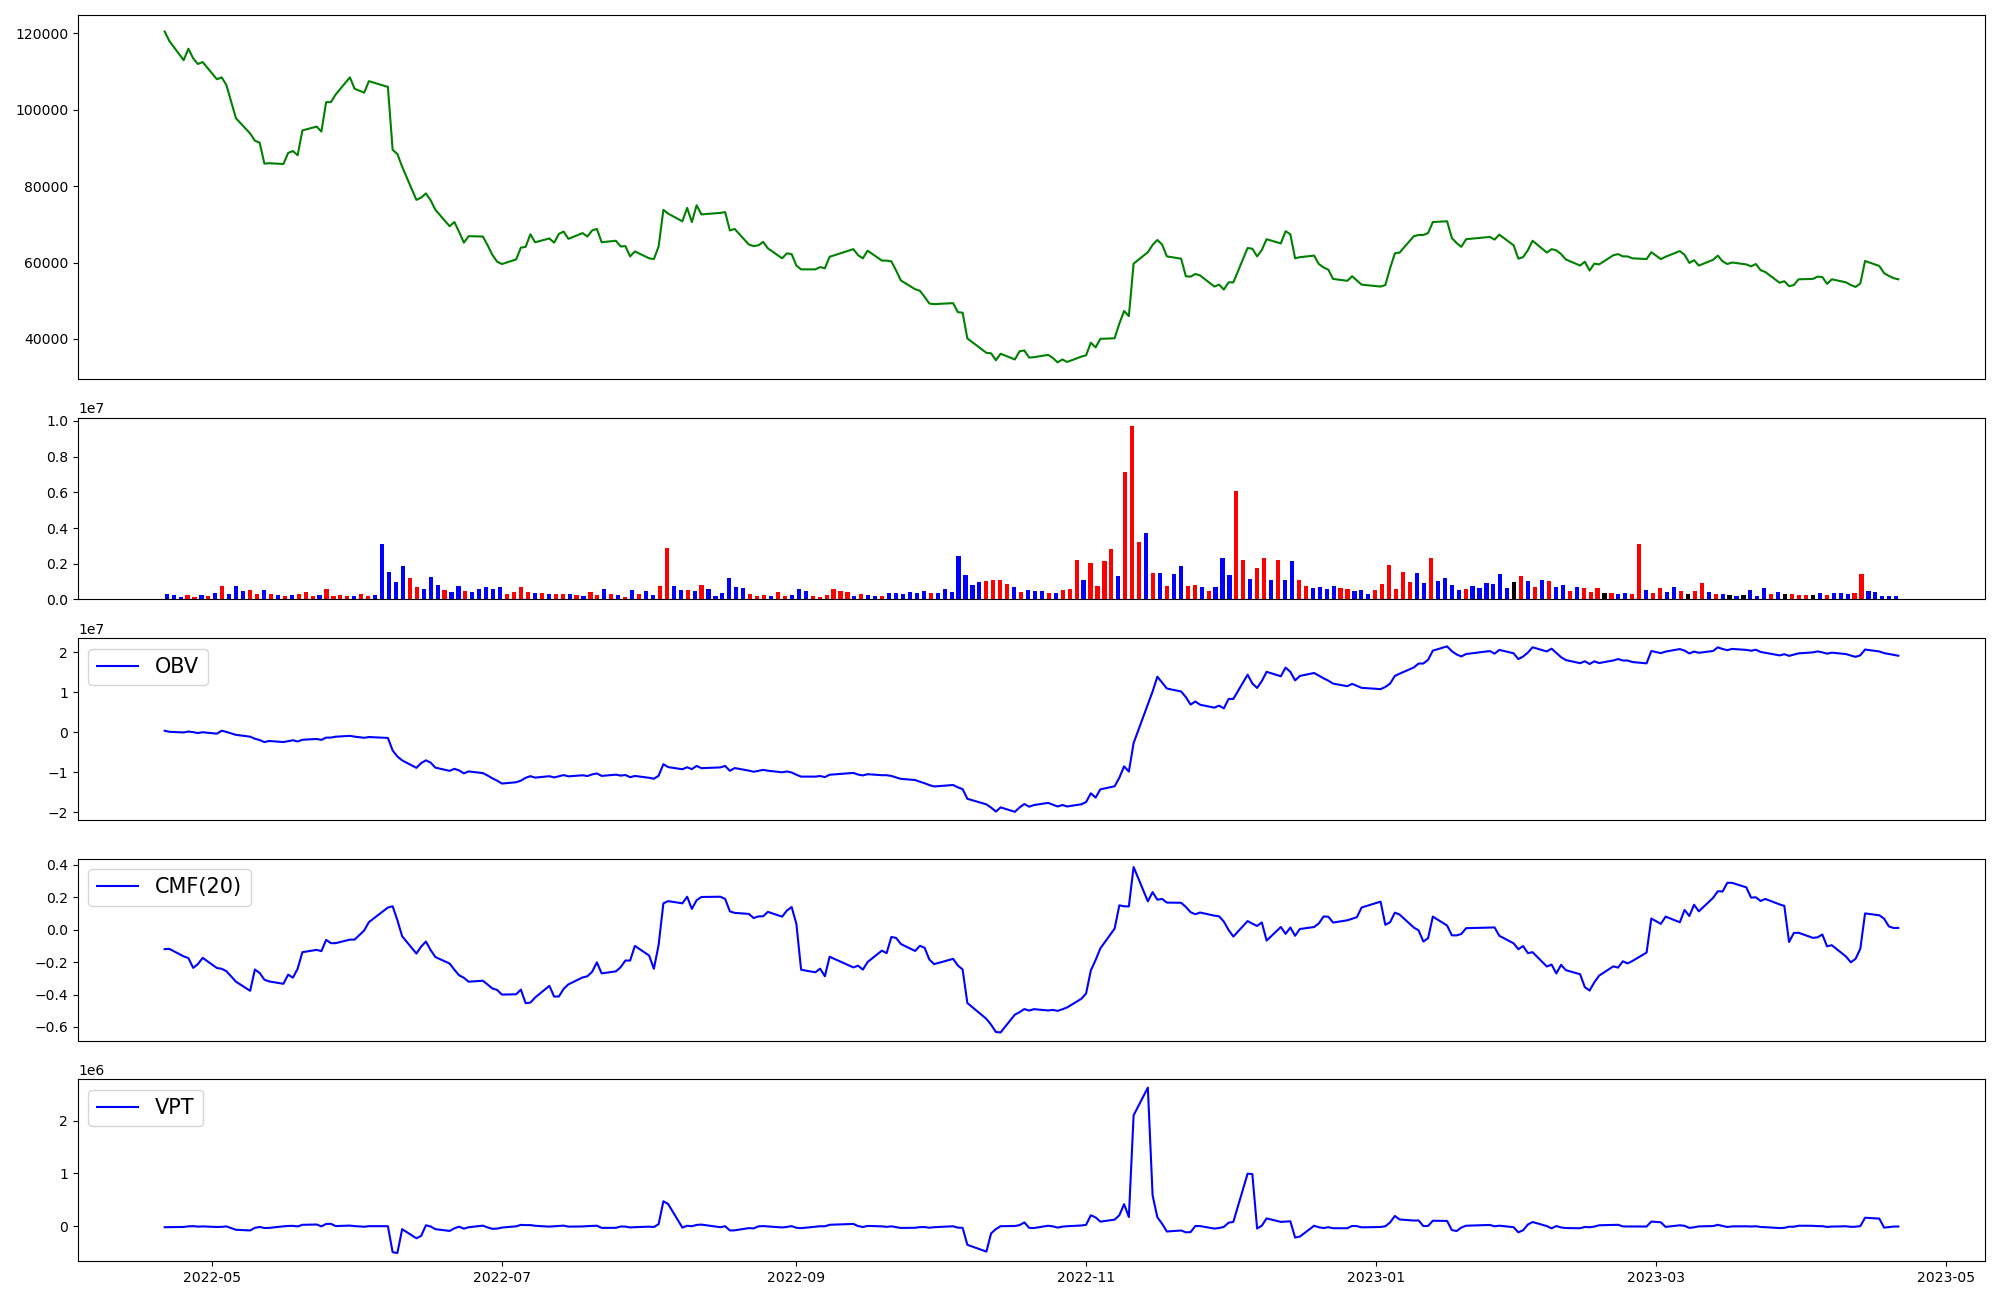Click the 2023-05 x-axis tick label
This screenshot has width=2000, height=1300.
click(x=1945, y=1277)
